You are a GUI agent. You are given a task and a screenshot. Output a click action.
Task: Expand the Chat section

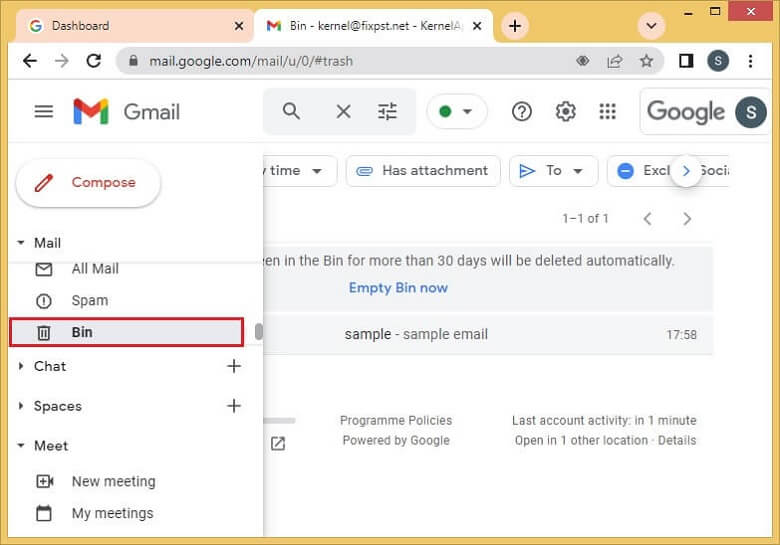point(21,366)
